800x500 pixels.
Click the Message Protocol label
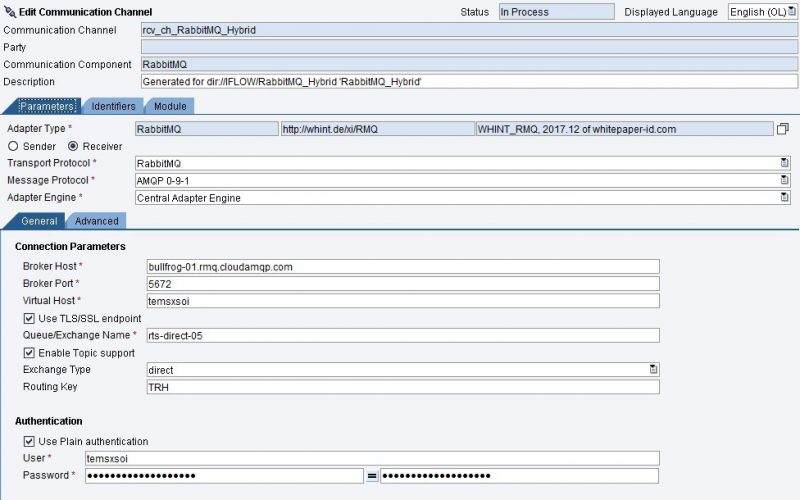[x=48, y=180]
